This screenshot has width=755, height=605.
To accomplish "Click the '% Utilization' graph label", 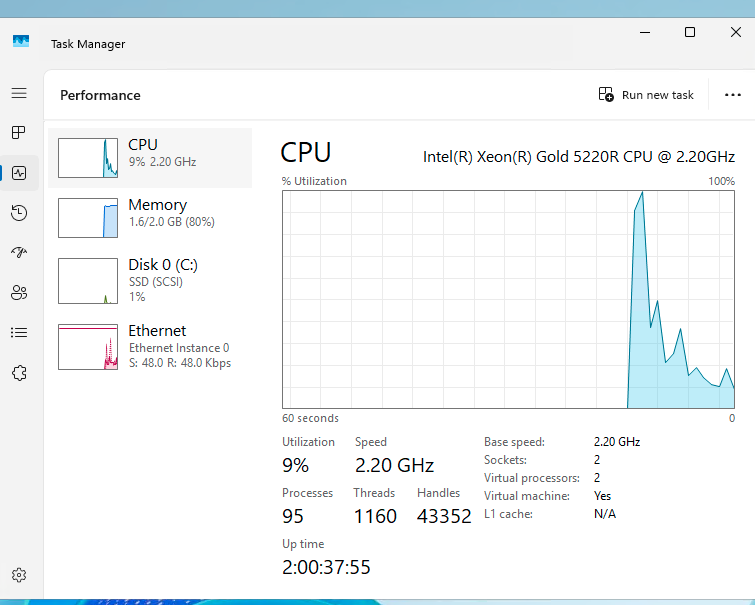I will click(x=314, y=181).
